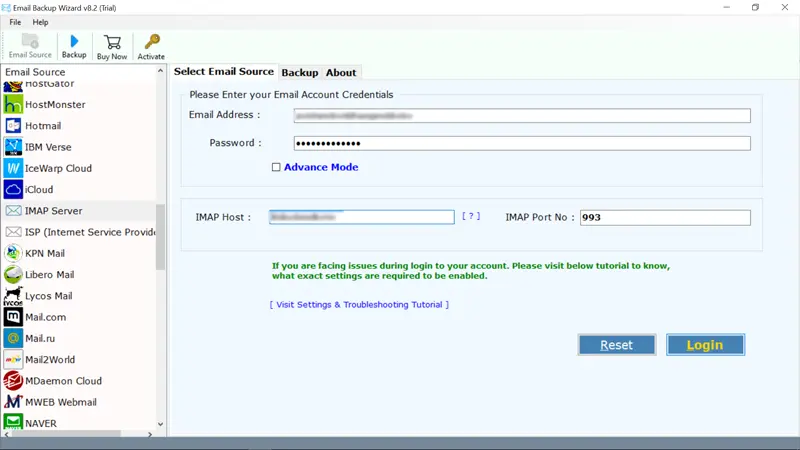Image resolution: width=800 pixels, height=450 pixels.
Task: Click the Email Address input field
Action: pos(522,116)
